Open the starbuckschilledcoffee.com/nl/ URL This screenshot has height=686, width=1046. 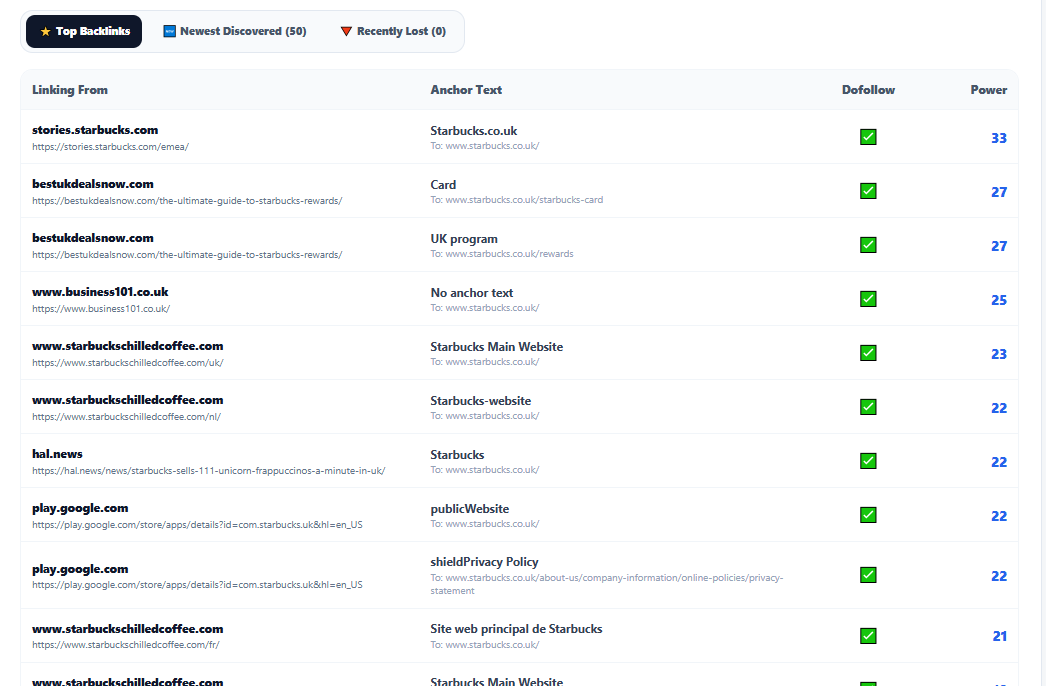126,417
